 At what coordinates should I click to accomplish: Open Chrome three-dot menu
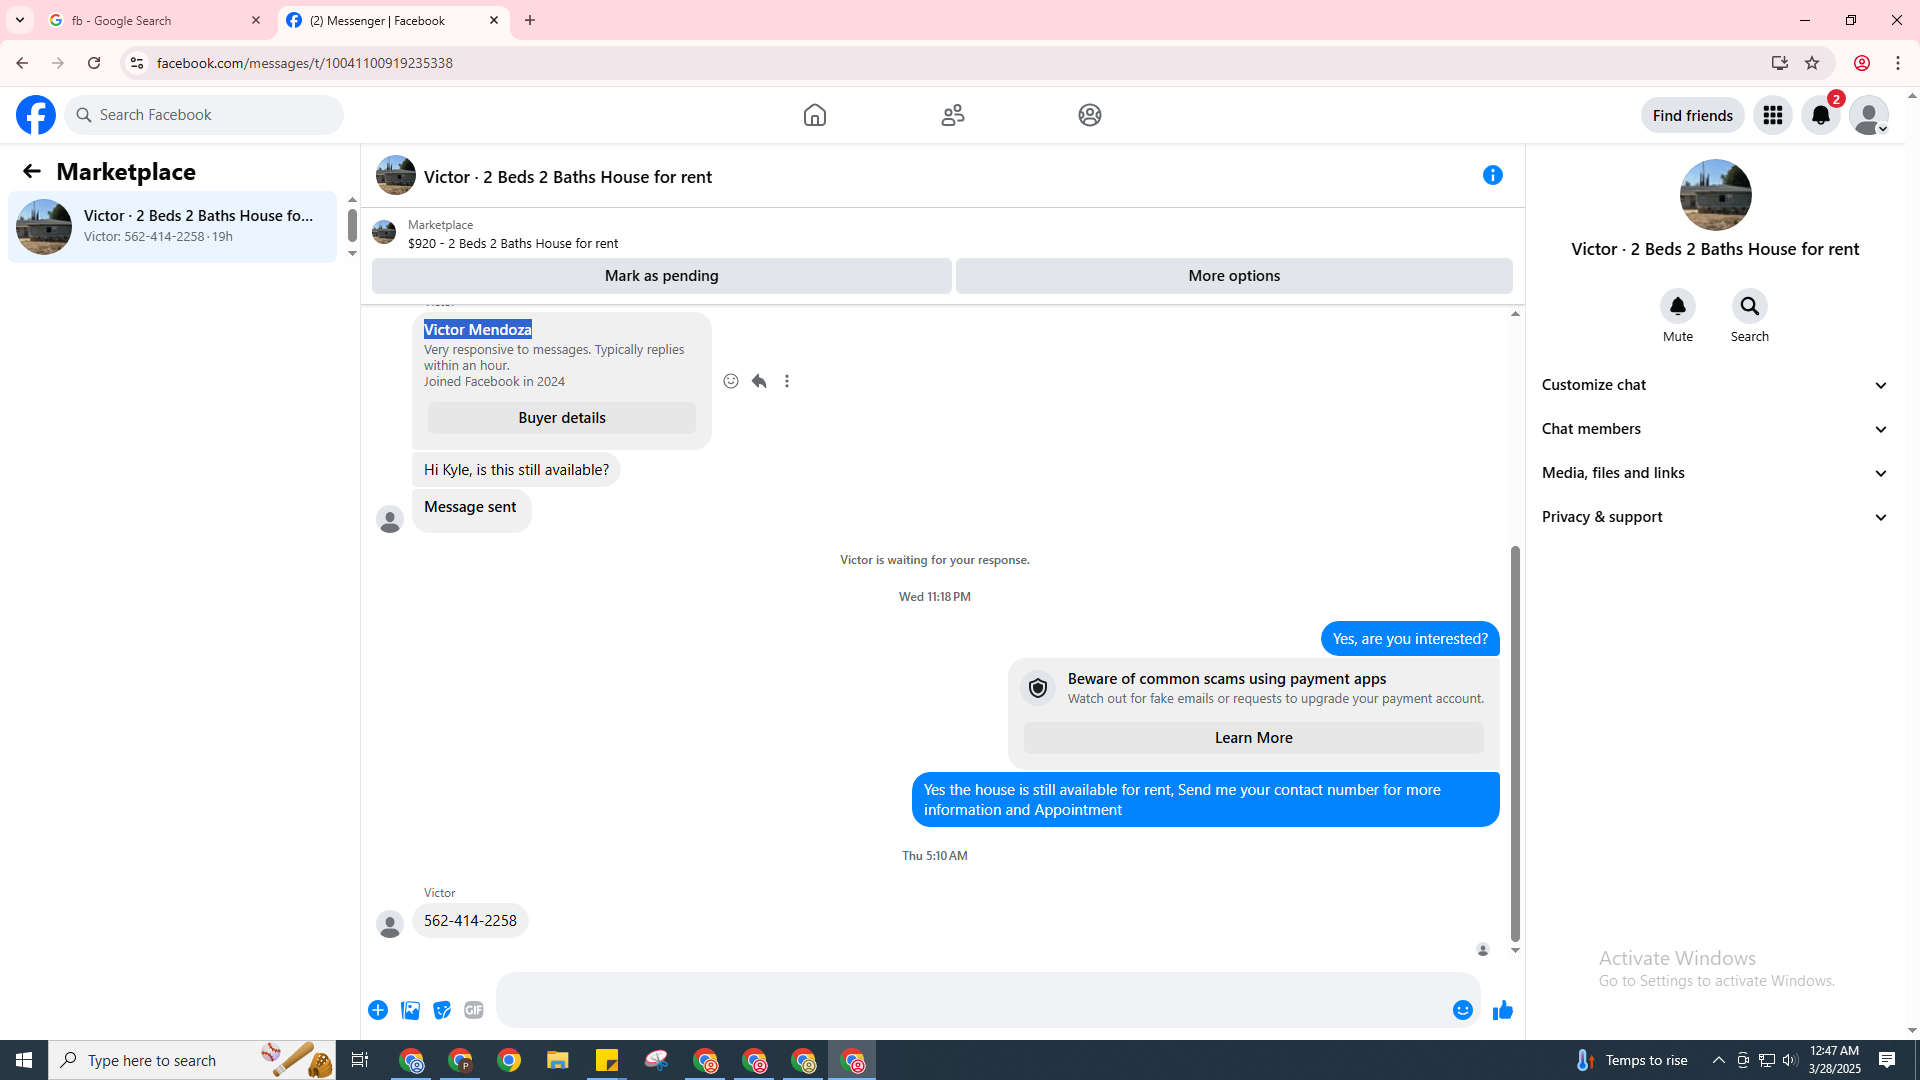pyautogui.click(x=1898, y=63)
